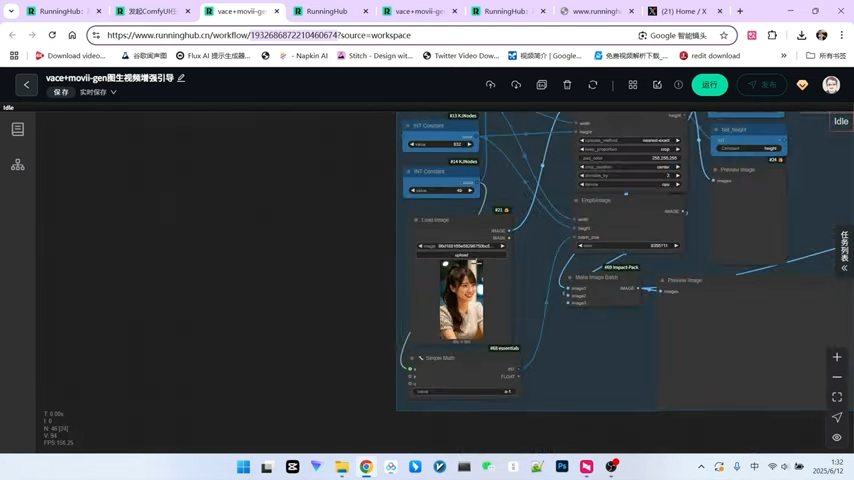This screenshot has width=854, height=480.
Task: Click the portrait thumbnail in Load Image node
Action: coord(461,300)
